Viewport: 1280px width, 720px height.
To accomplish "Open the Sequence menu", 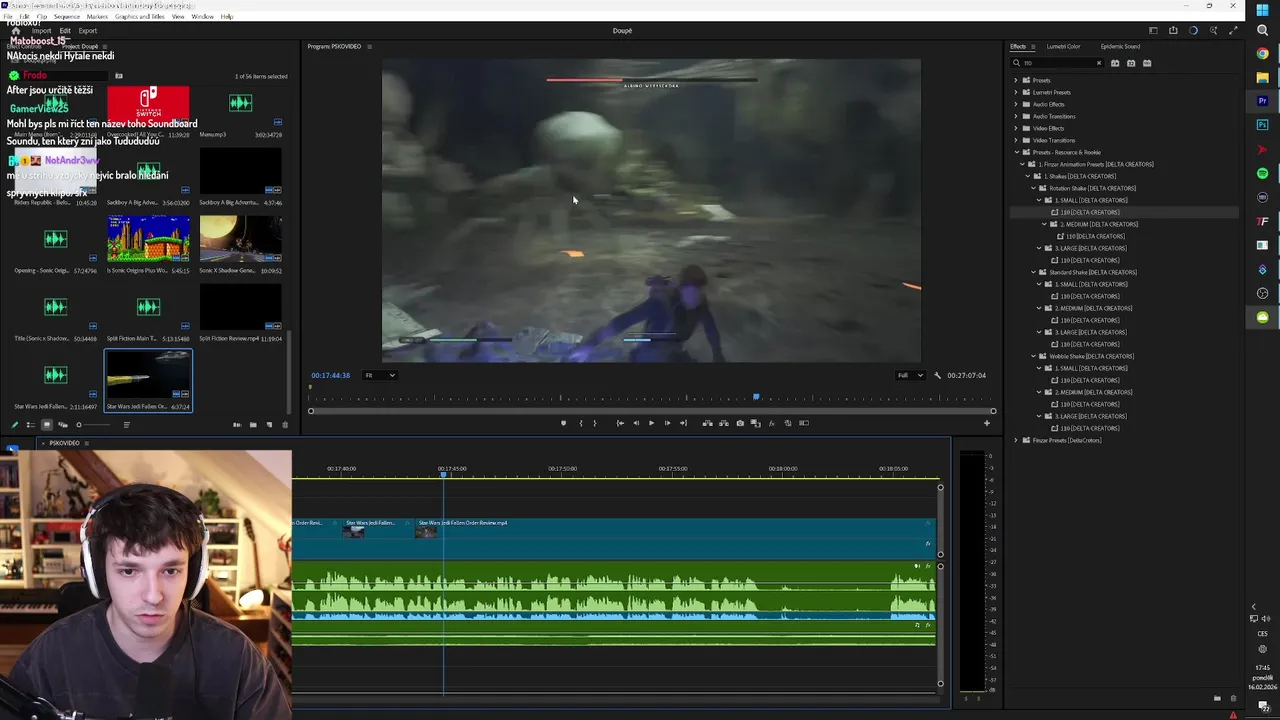I will [x=66, y=17].
